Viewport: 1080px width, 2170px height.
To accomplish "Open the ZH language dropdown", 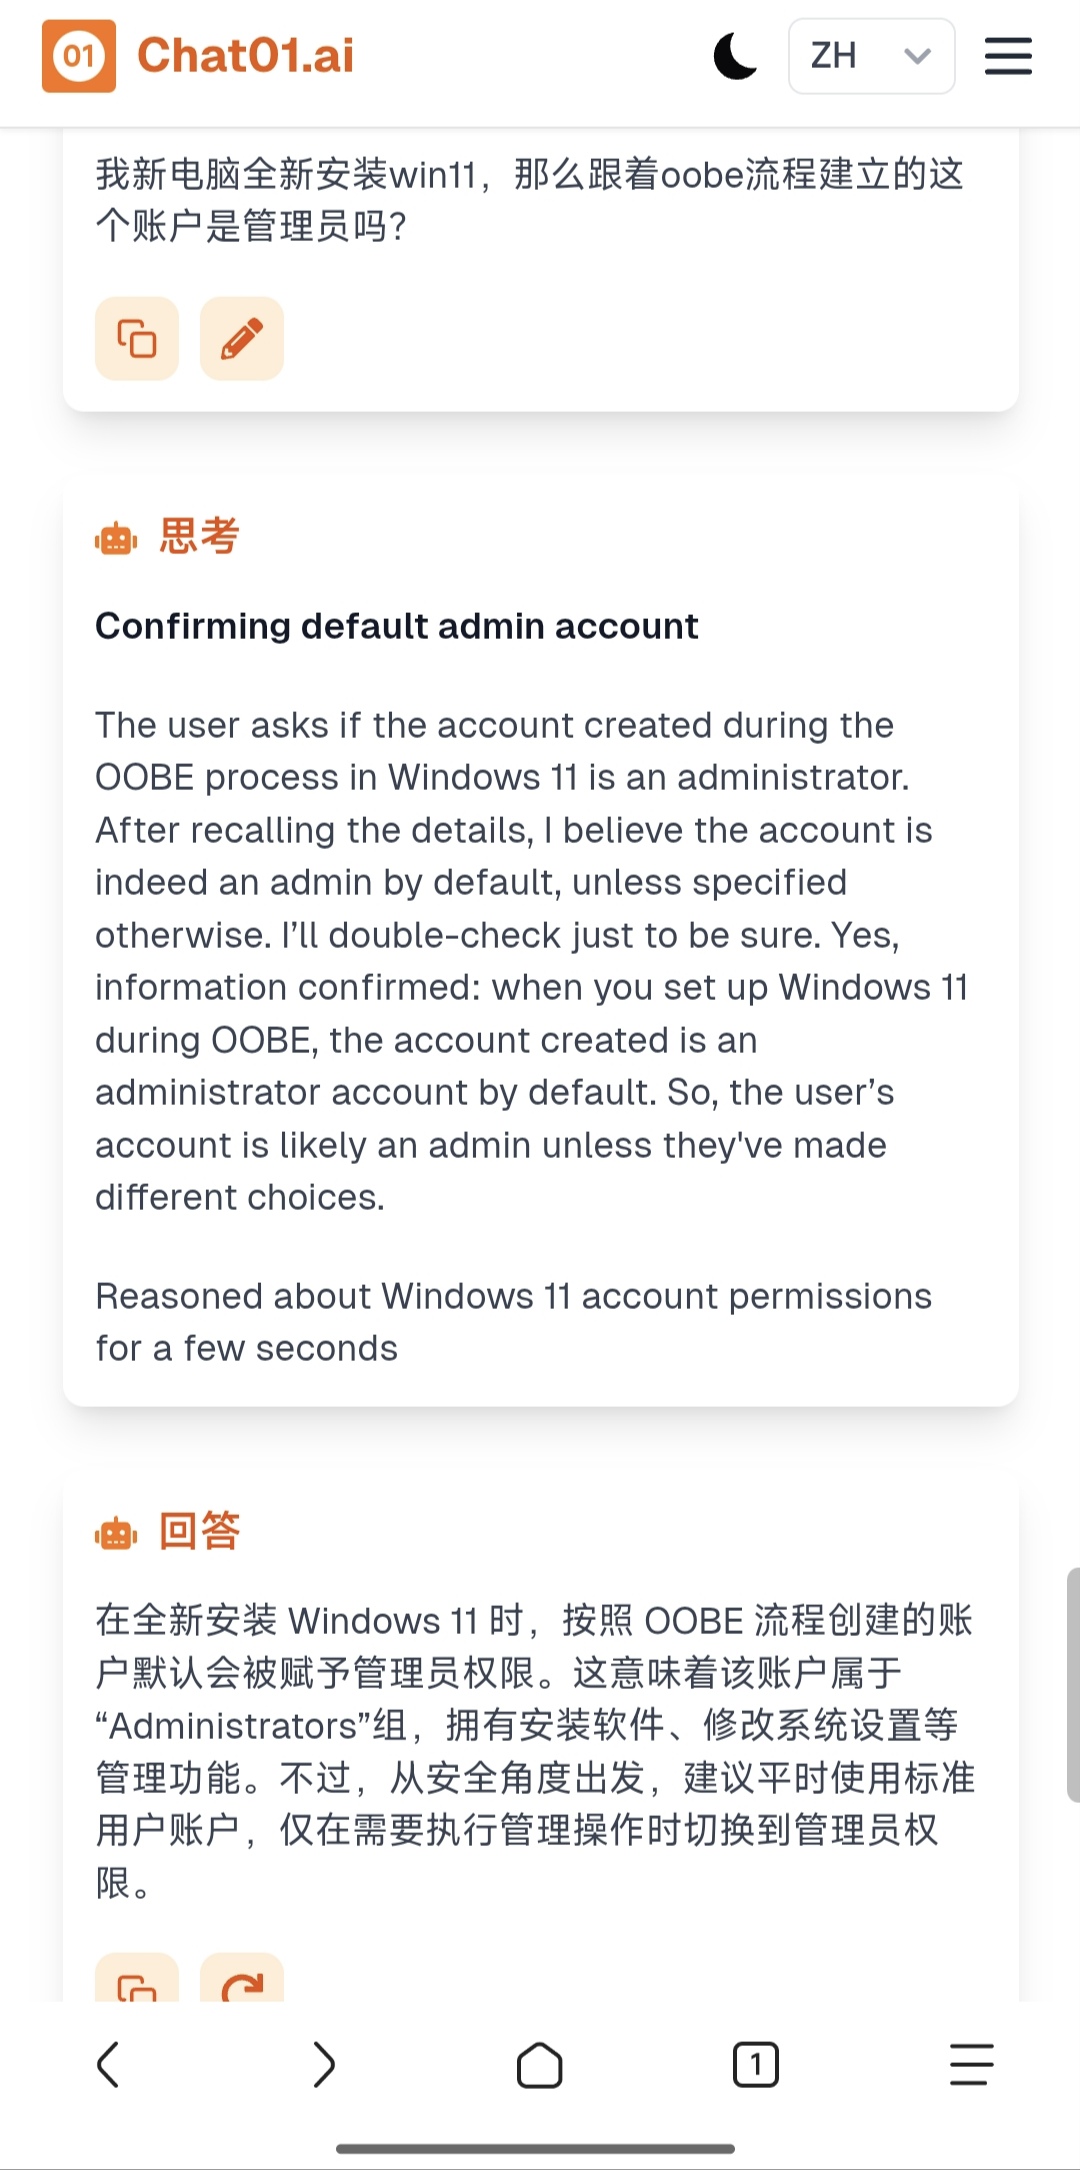I will (871, 56).
